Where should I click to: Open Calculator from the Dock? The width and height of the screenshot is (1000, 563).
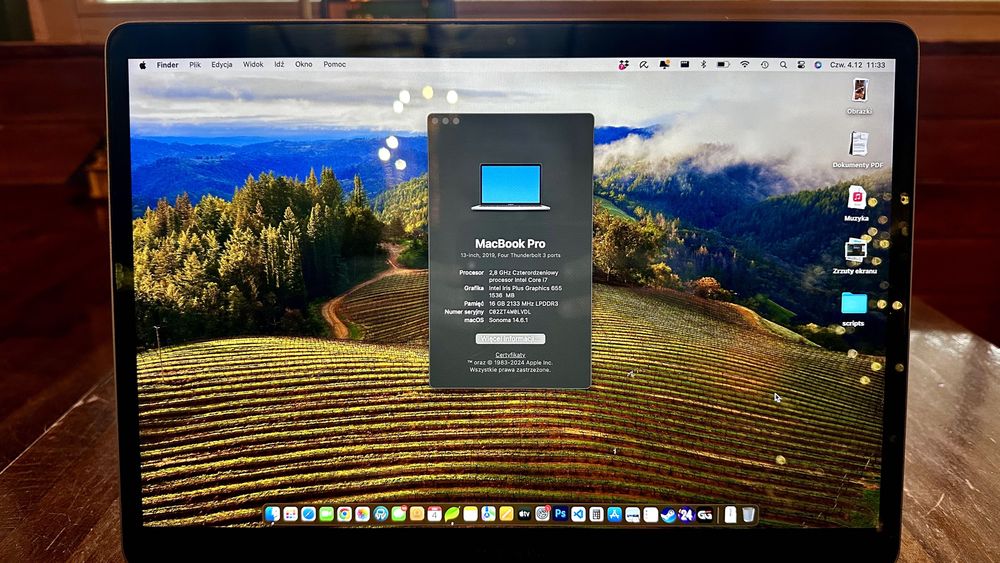pyautogui.click(x=596, y=513)
